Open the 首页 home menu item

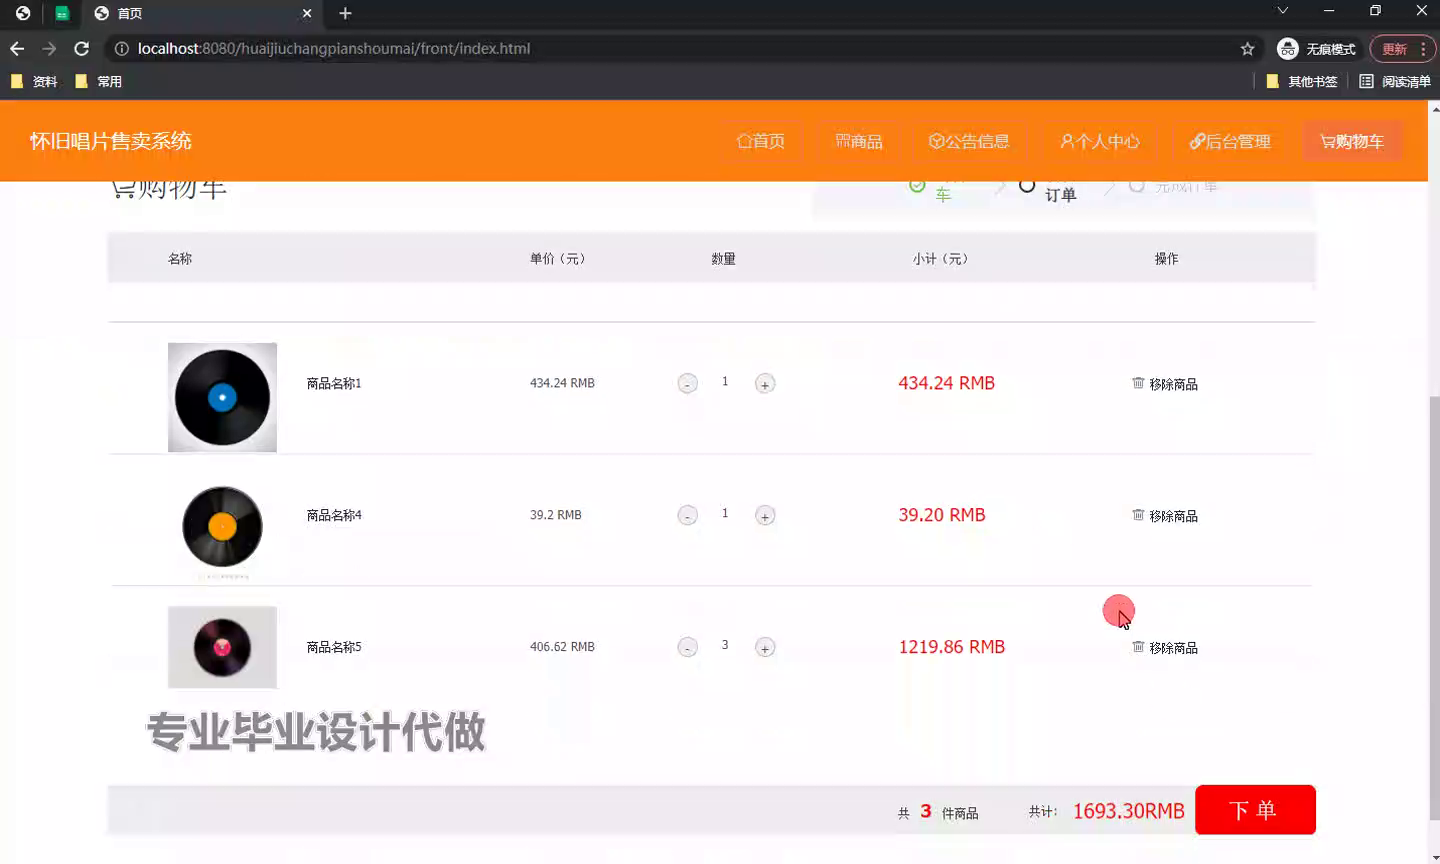pyautogui.click(x=761, y=141)
